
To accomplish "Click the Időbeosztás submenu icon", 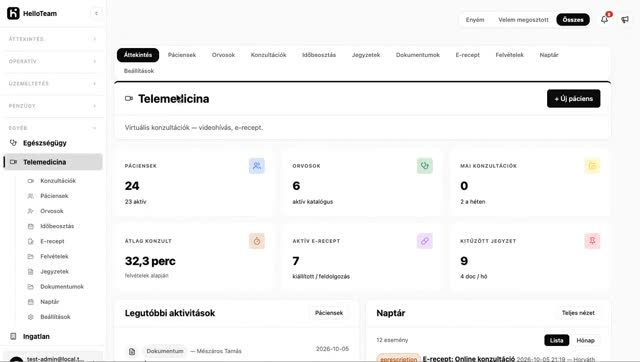I will pyautogui.click(x=31, y=226).
